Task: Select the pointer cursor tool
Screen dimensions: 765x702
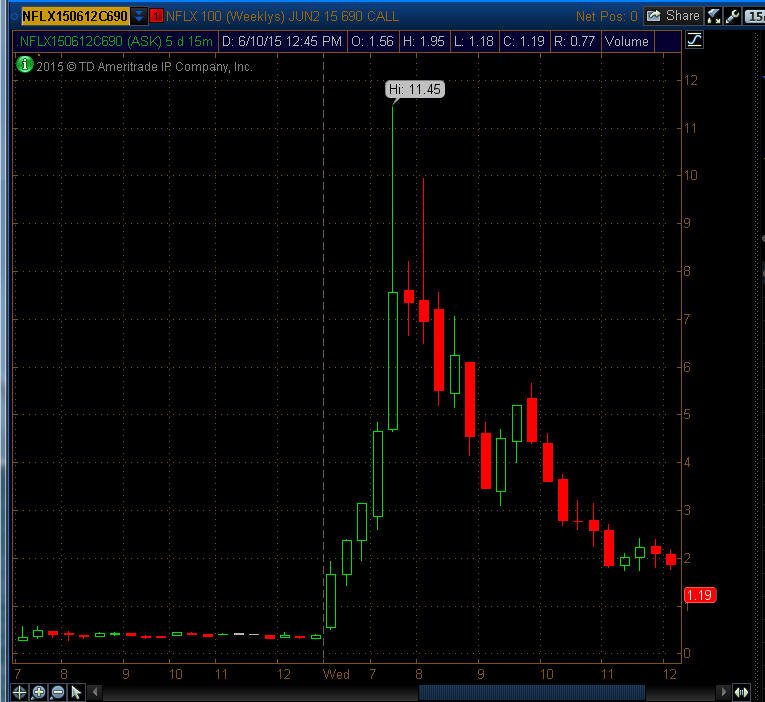Action: [x=76, y=692]
